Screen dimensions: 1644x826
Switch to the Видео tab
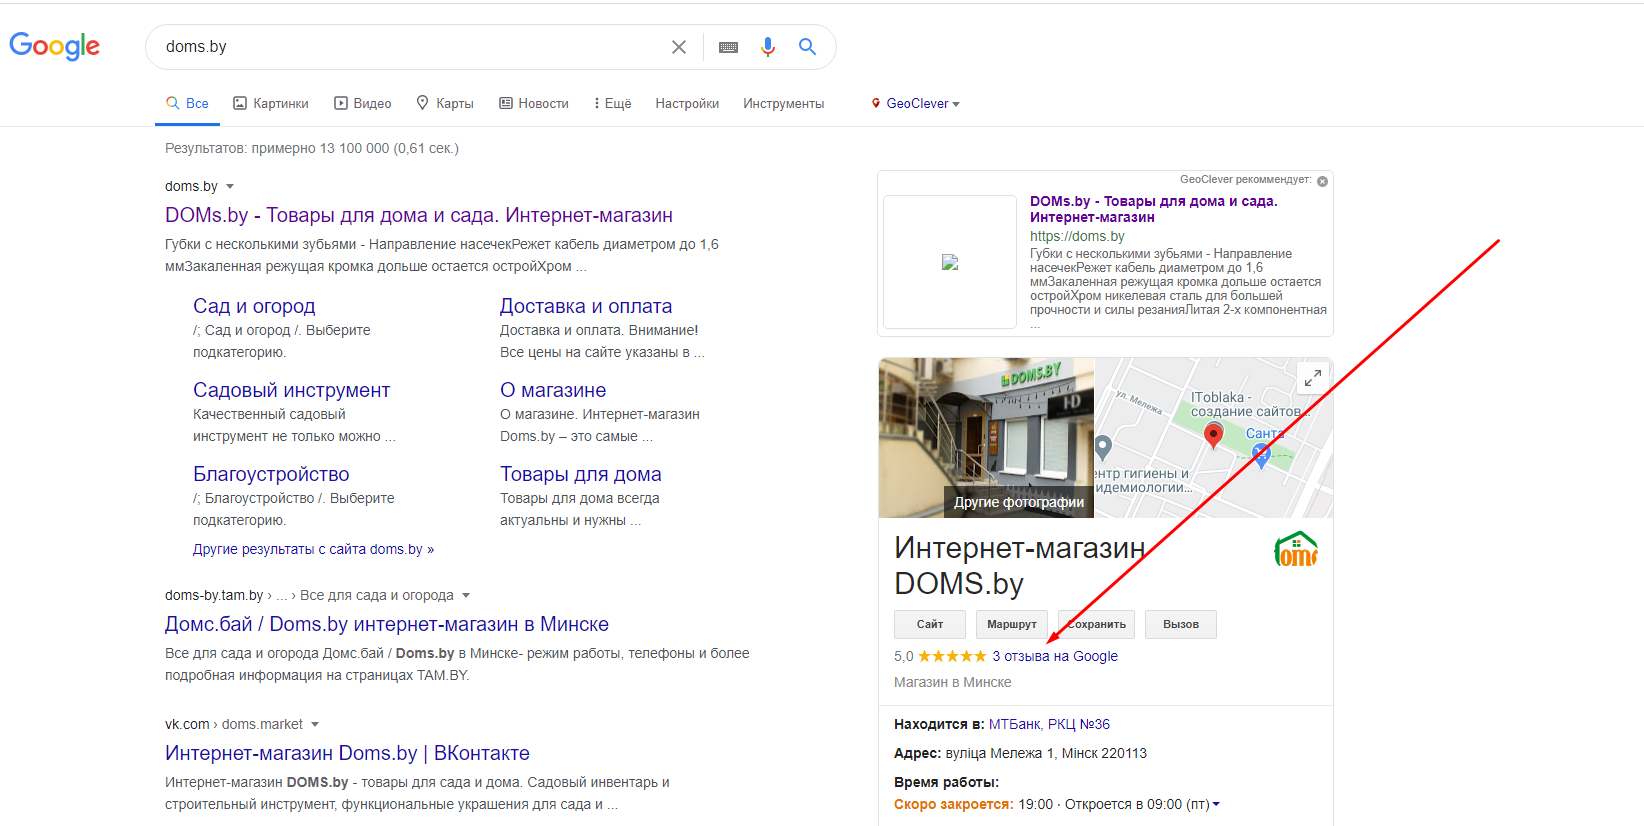[x=362, y=103]
